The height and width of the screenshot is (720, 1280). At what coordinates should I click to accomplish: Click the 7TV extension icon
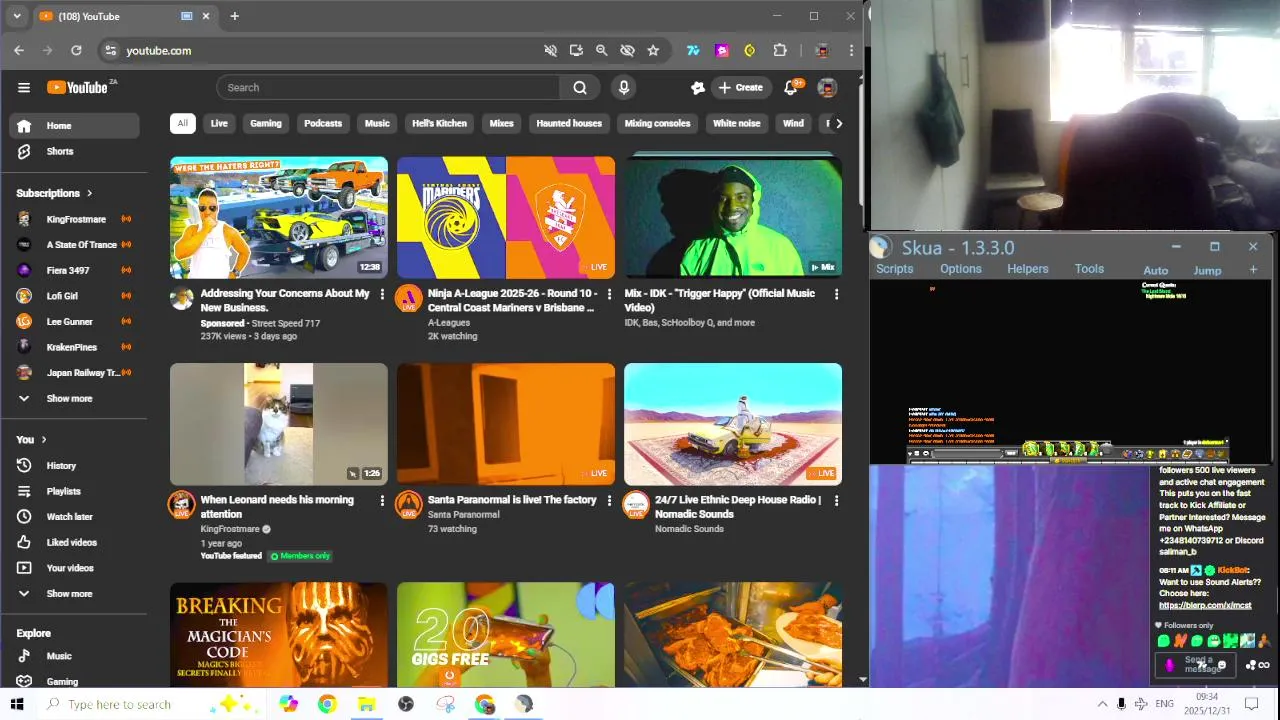(x=693, y=50)
